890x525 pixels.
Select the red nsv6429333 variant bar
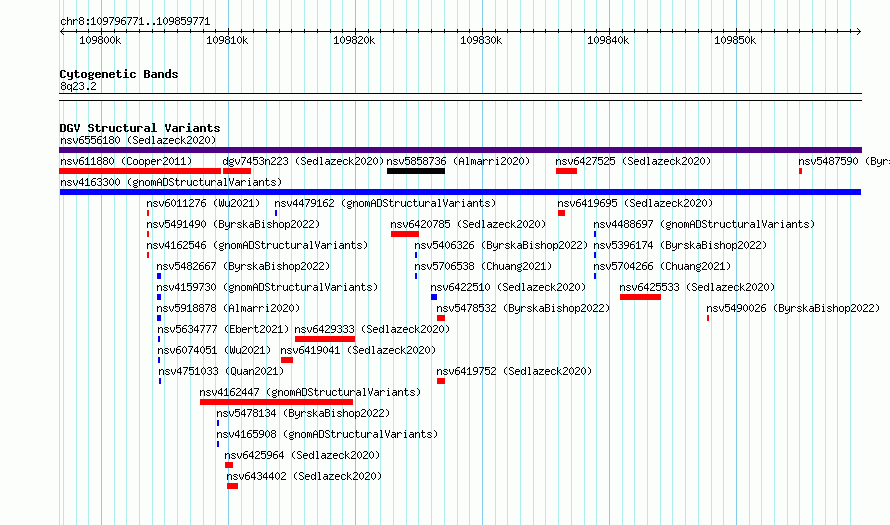click(x=325, y=339)
